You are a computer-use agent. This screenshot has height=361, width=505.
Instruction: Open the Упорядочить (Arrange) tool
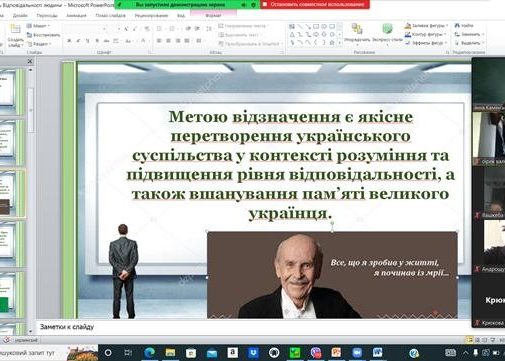point(357,34)
